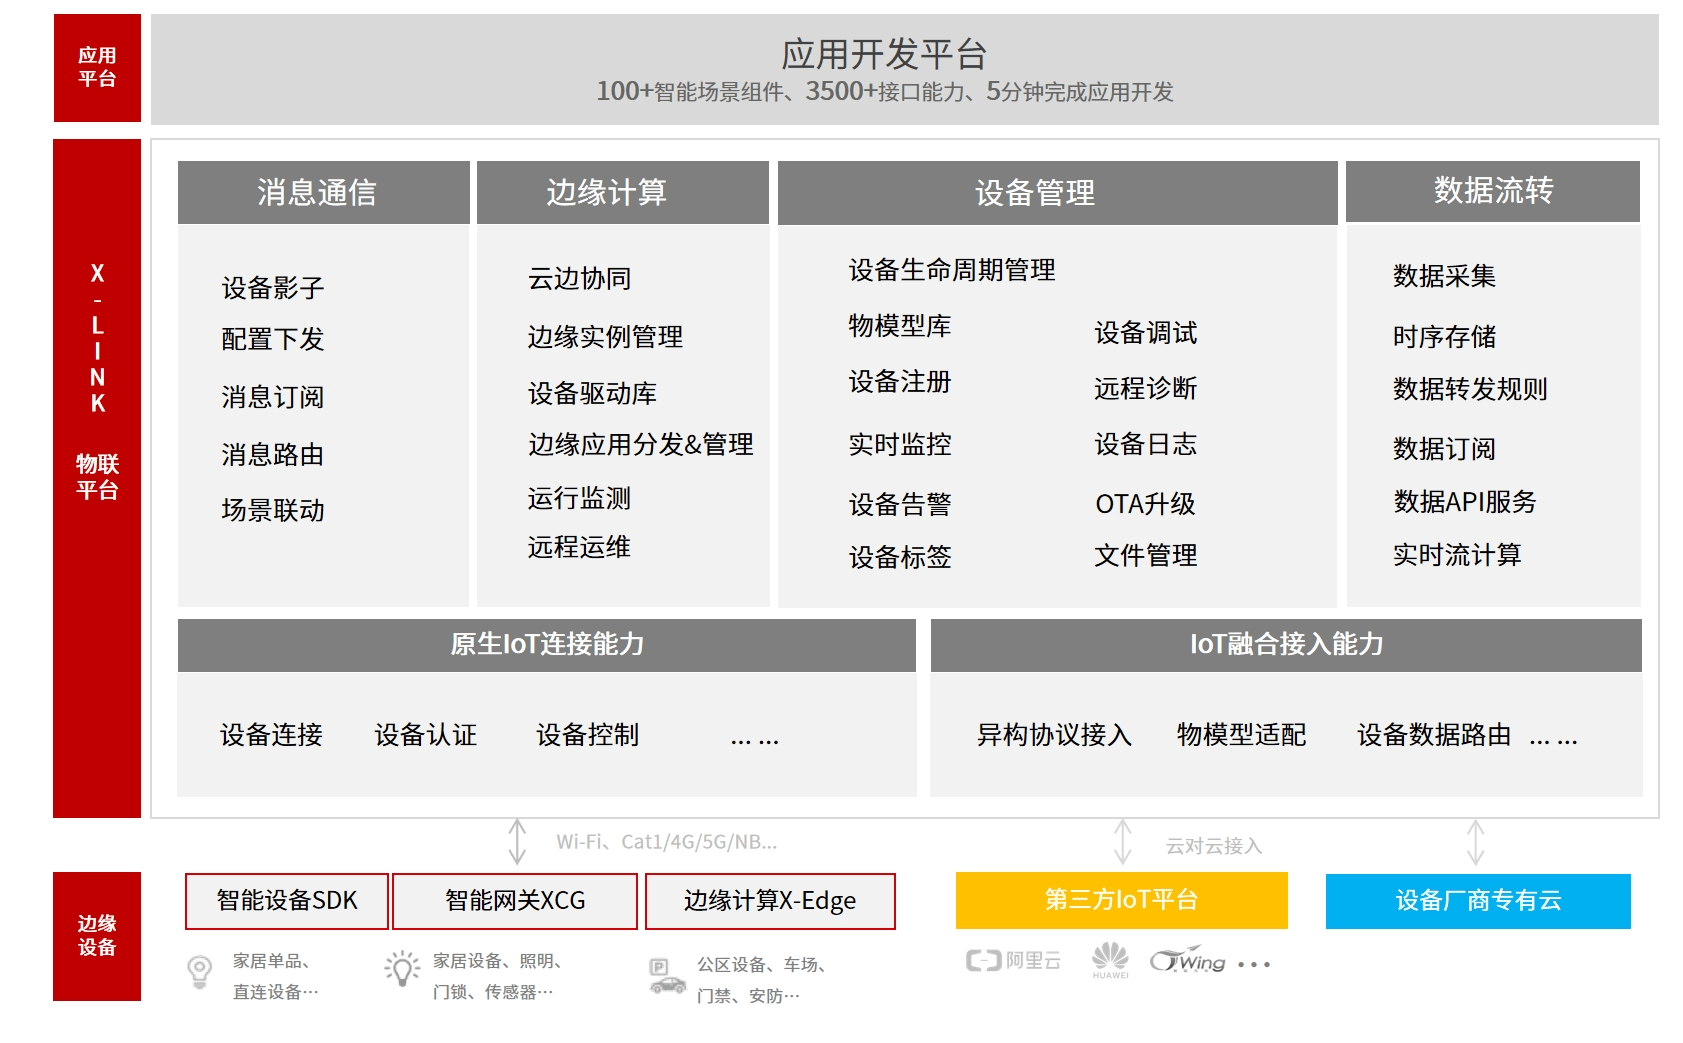Viewport: 1683px width, 1043px height.
Task: Select the 原生IoT连接能力 header
Action: click(x=547, y=645)
